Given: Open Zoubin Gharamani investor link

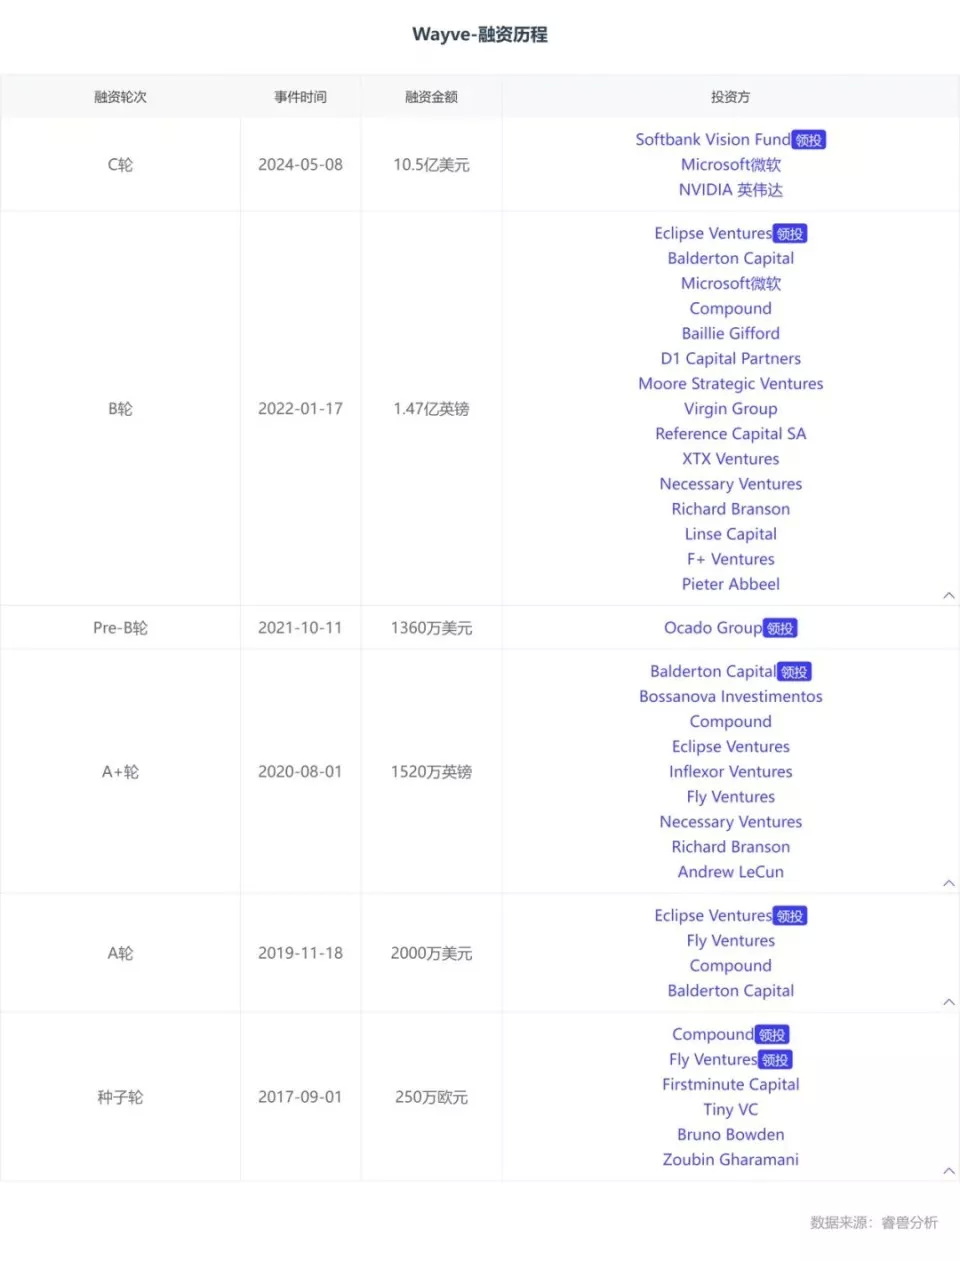Looking at the screenshot, I should [731, 1160].
